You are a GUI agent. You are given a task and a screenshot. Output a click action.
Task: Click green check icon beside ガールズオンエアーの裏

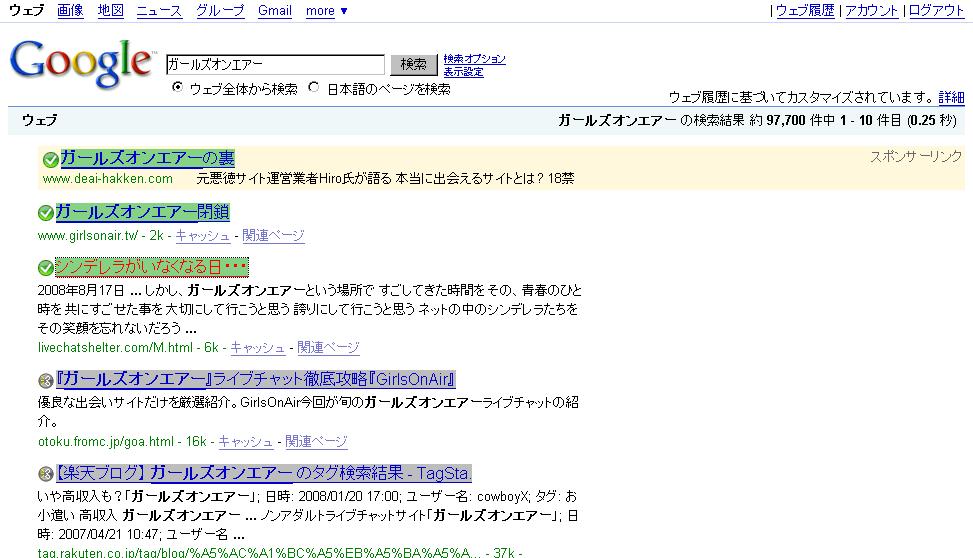click(x=50, y=160)
